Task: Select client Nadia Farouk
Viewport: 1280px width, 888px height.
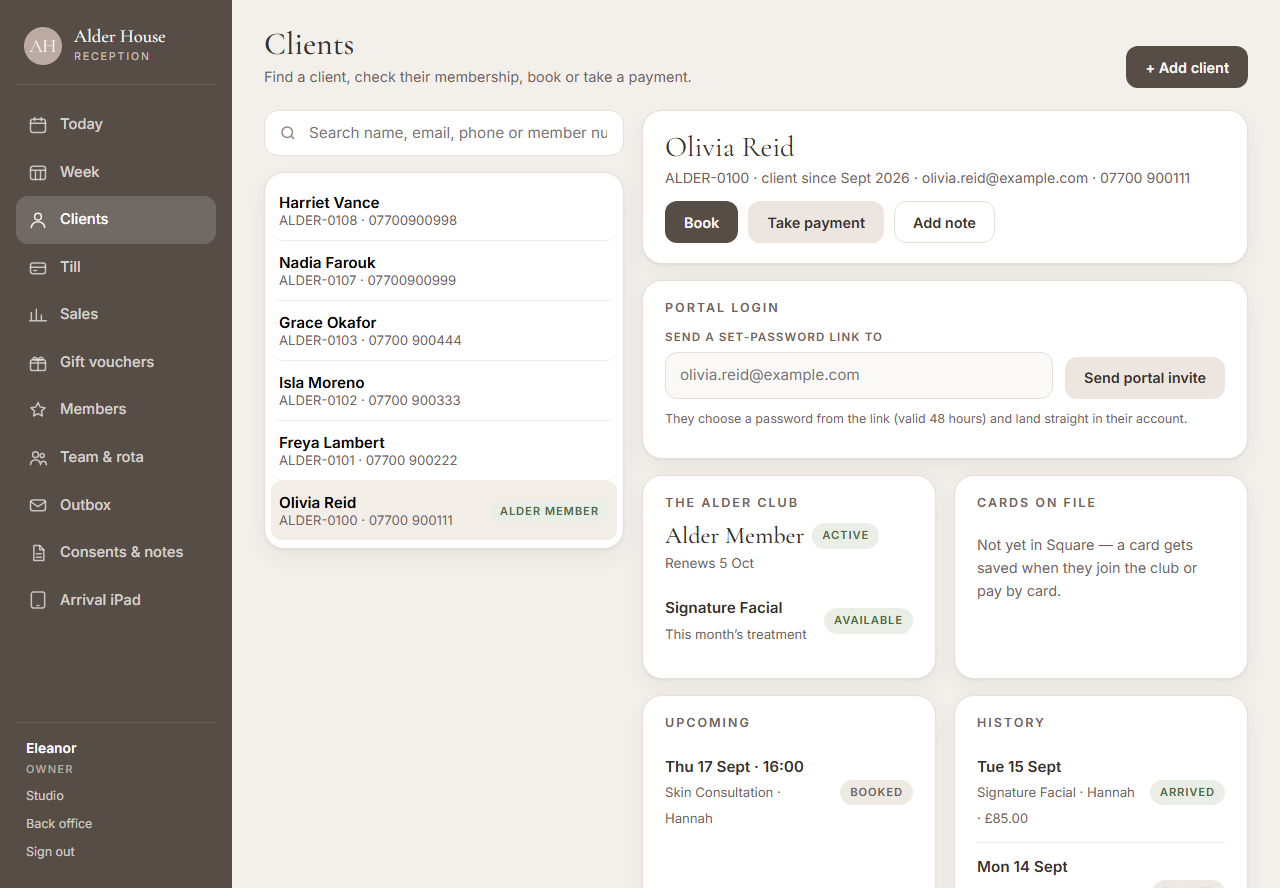Action: (x=444, y=271)
